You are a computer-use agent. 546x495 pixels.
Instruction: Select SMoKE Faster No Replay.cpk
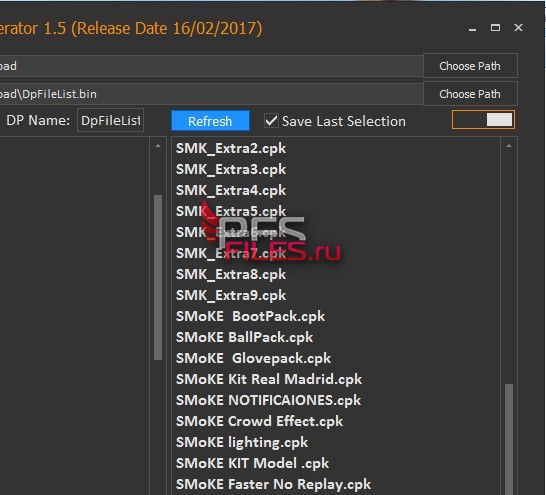point(273,484)
